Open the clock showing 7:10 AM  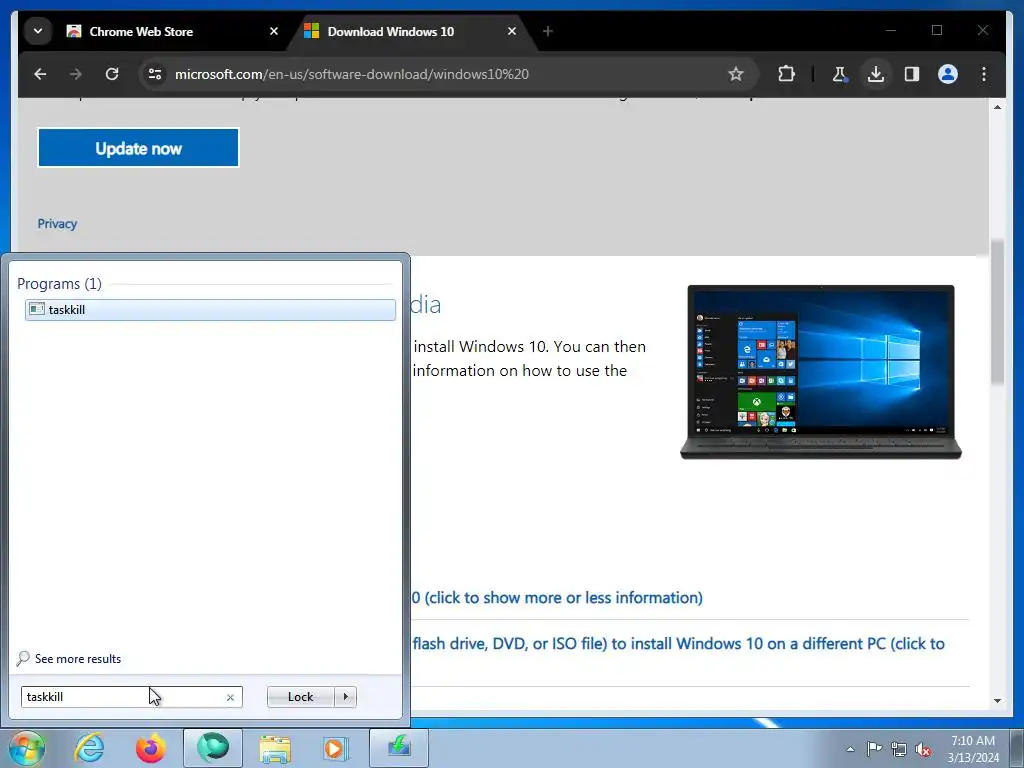point(973,748)
